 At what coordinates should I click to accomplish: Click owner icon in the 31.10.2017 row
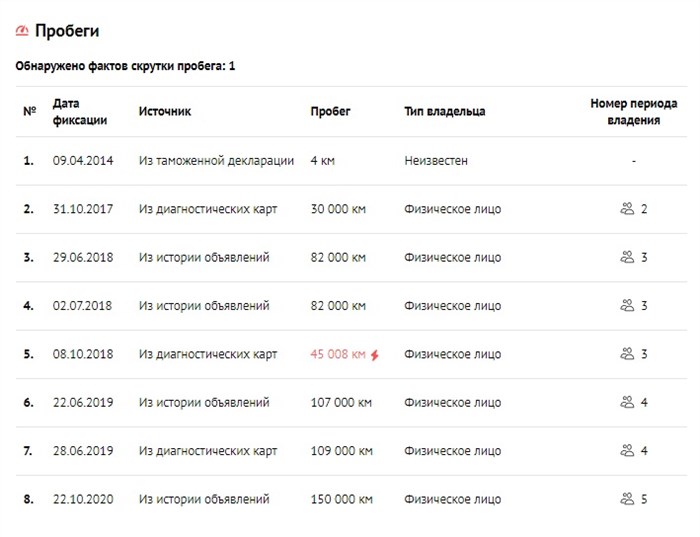[x=627, y=209]
